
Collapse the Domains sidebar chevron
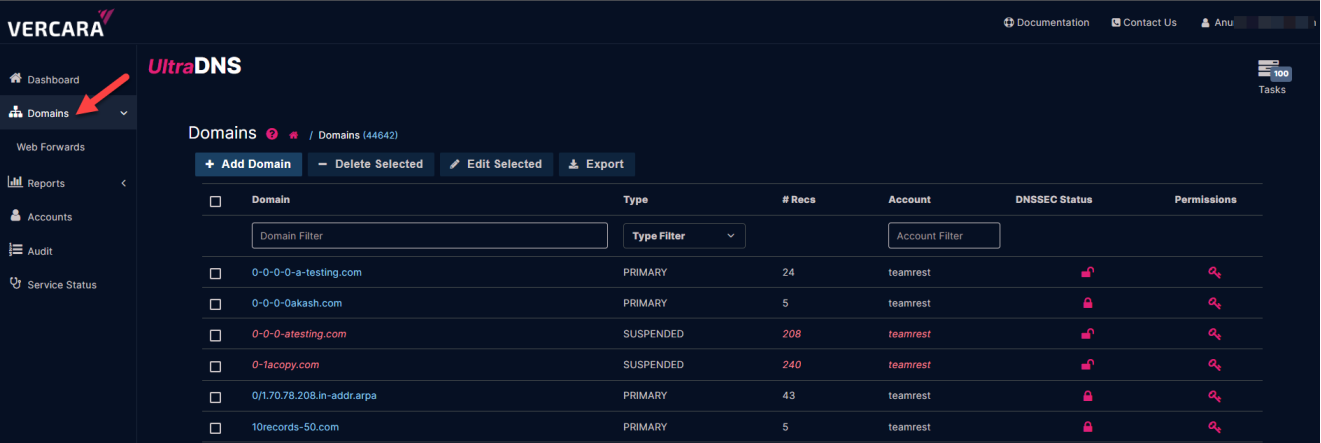pos(123,113)
